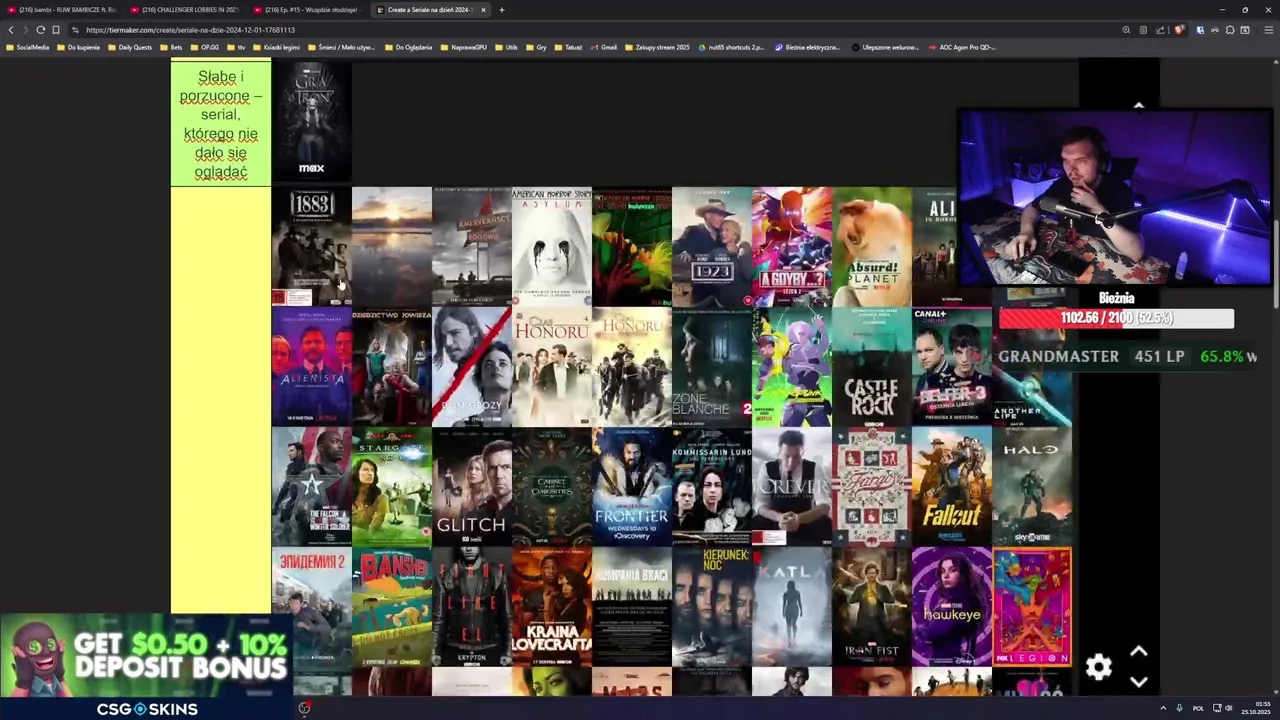Open the Zakupy stream 2025 bookmark folder
The height and width of the screenshot is (720, 1280).
[x=656, y=47]
